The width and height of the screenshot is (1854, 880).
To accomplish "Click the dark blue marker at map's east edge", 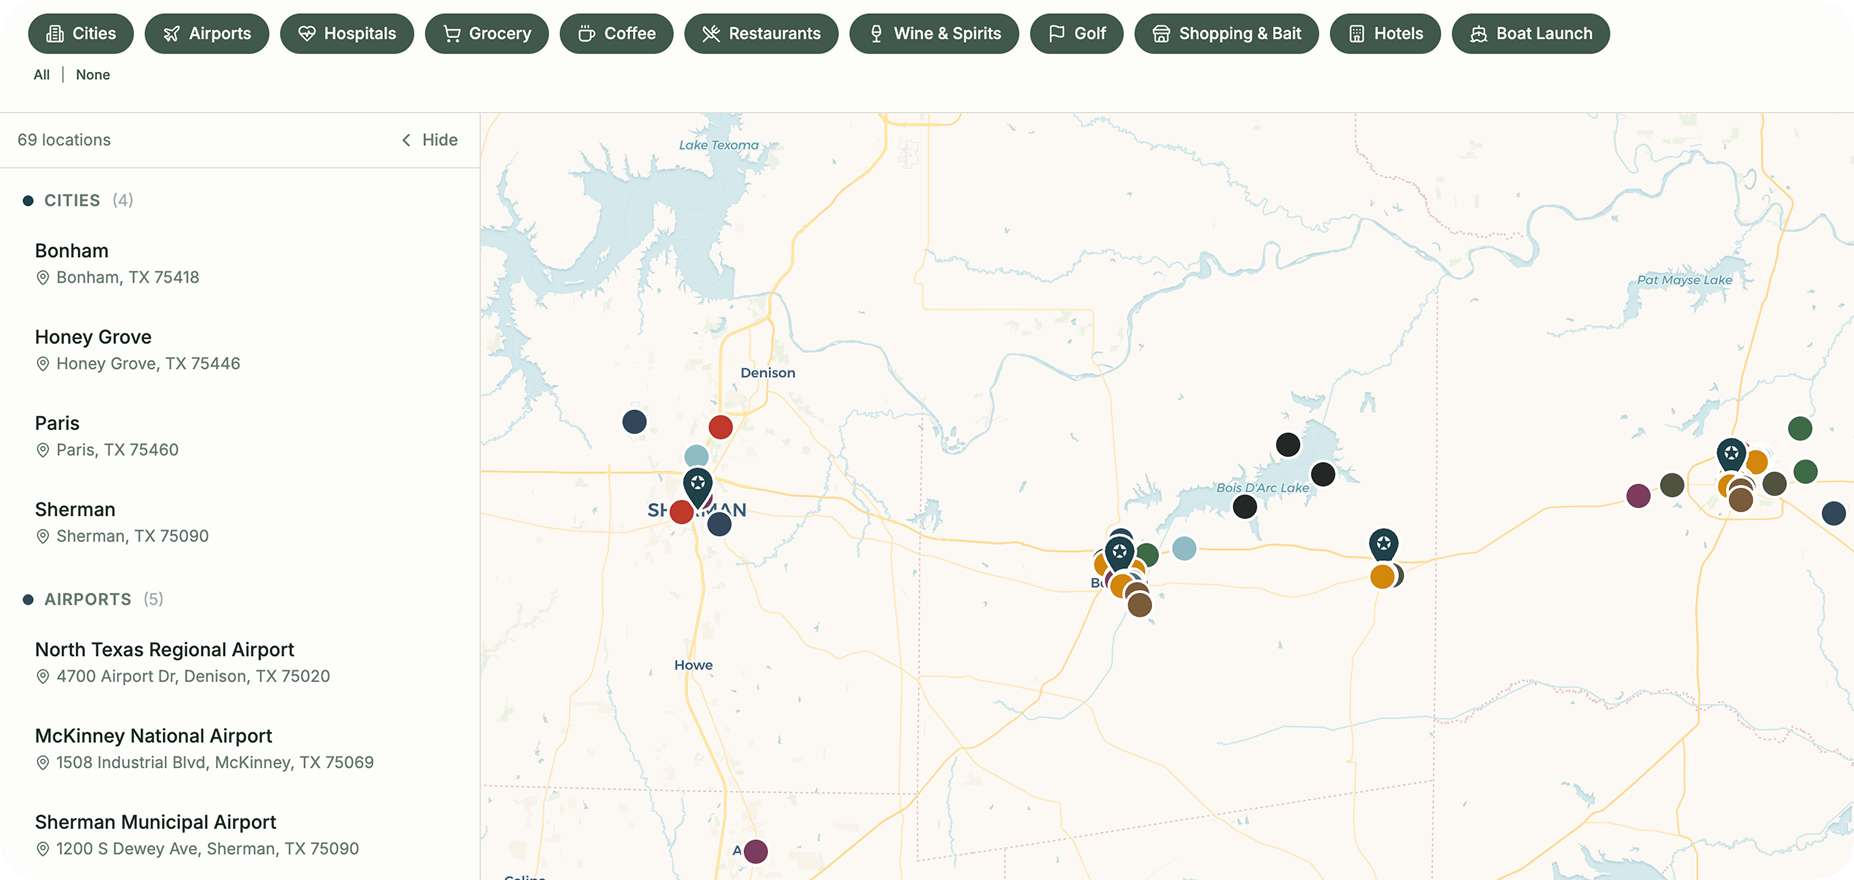I will 1833,513.
